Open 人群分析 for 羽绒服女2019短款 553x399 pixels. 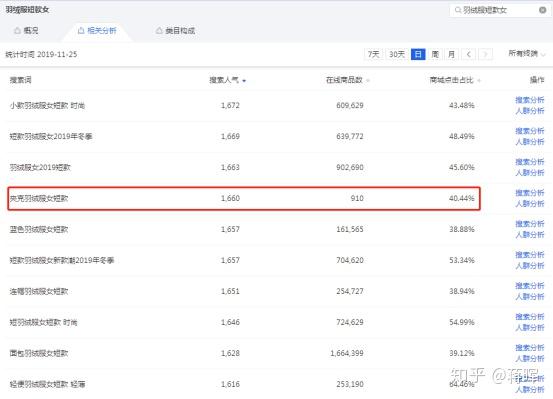[x=529, y=173]
